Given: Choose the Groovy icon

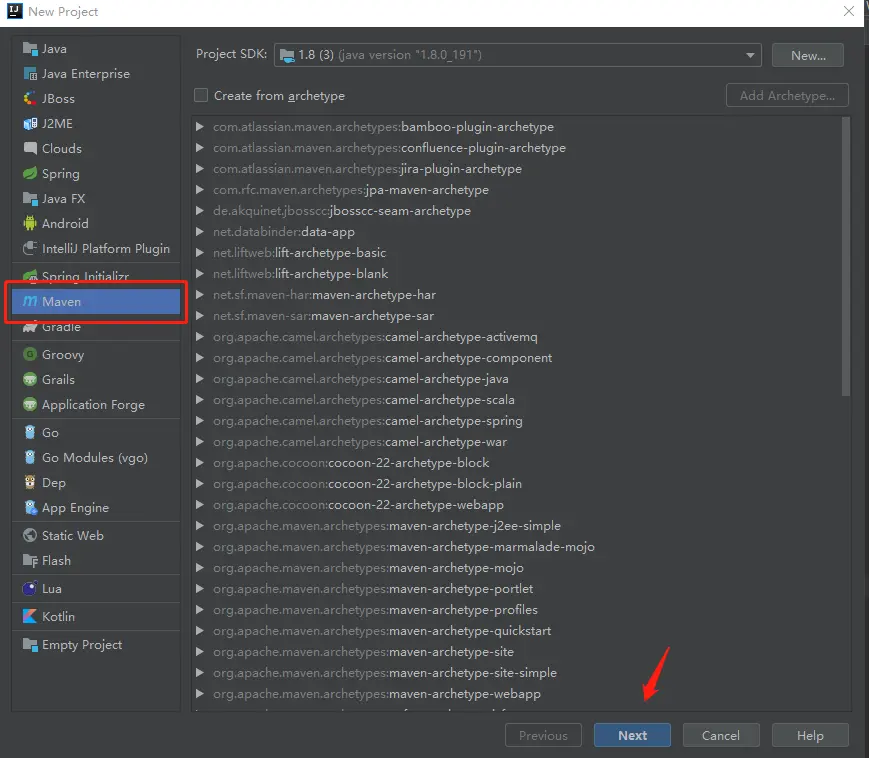Looking at the screenshot, I should (30, 354).
